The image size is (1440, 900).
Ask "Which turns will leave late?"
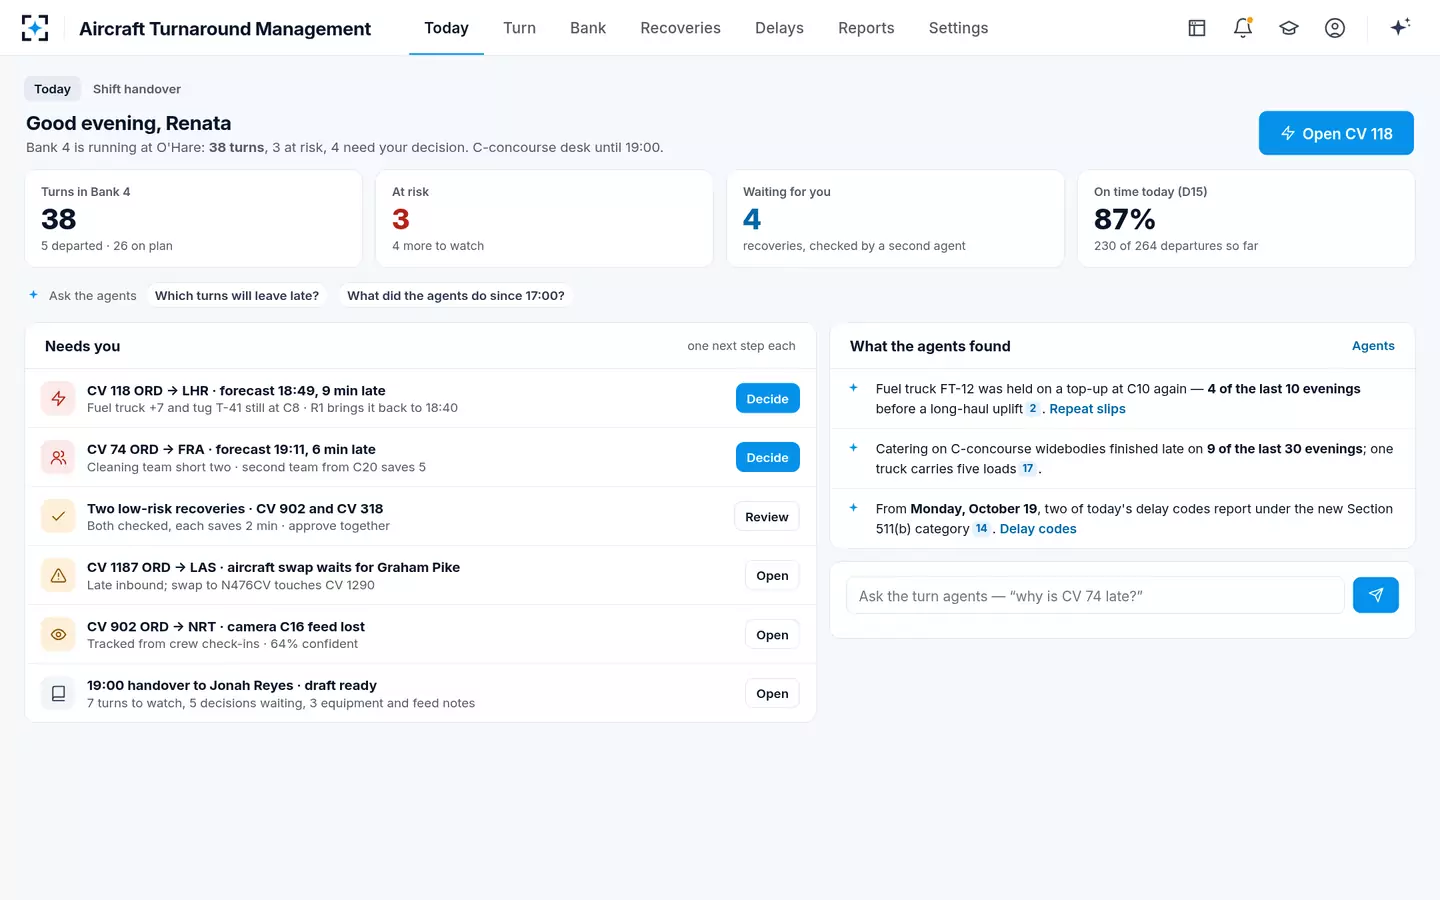(x=237, y=295)
